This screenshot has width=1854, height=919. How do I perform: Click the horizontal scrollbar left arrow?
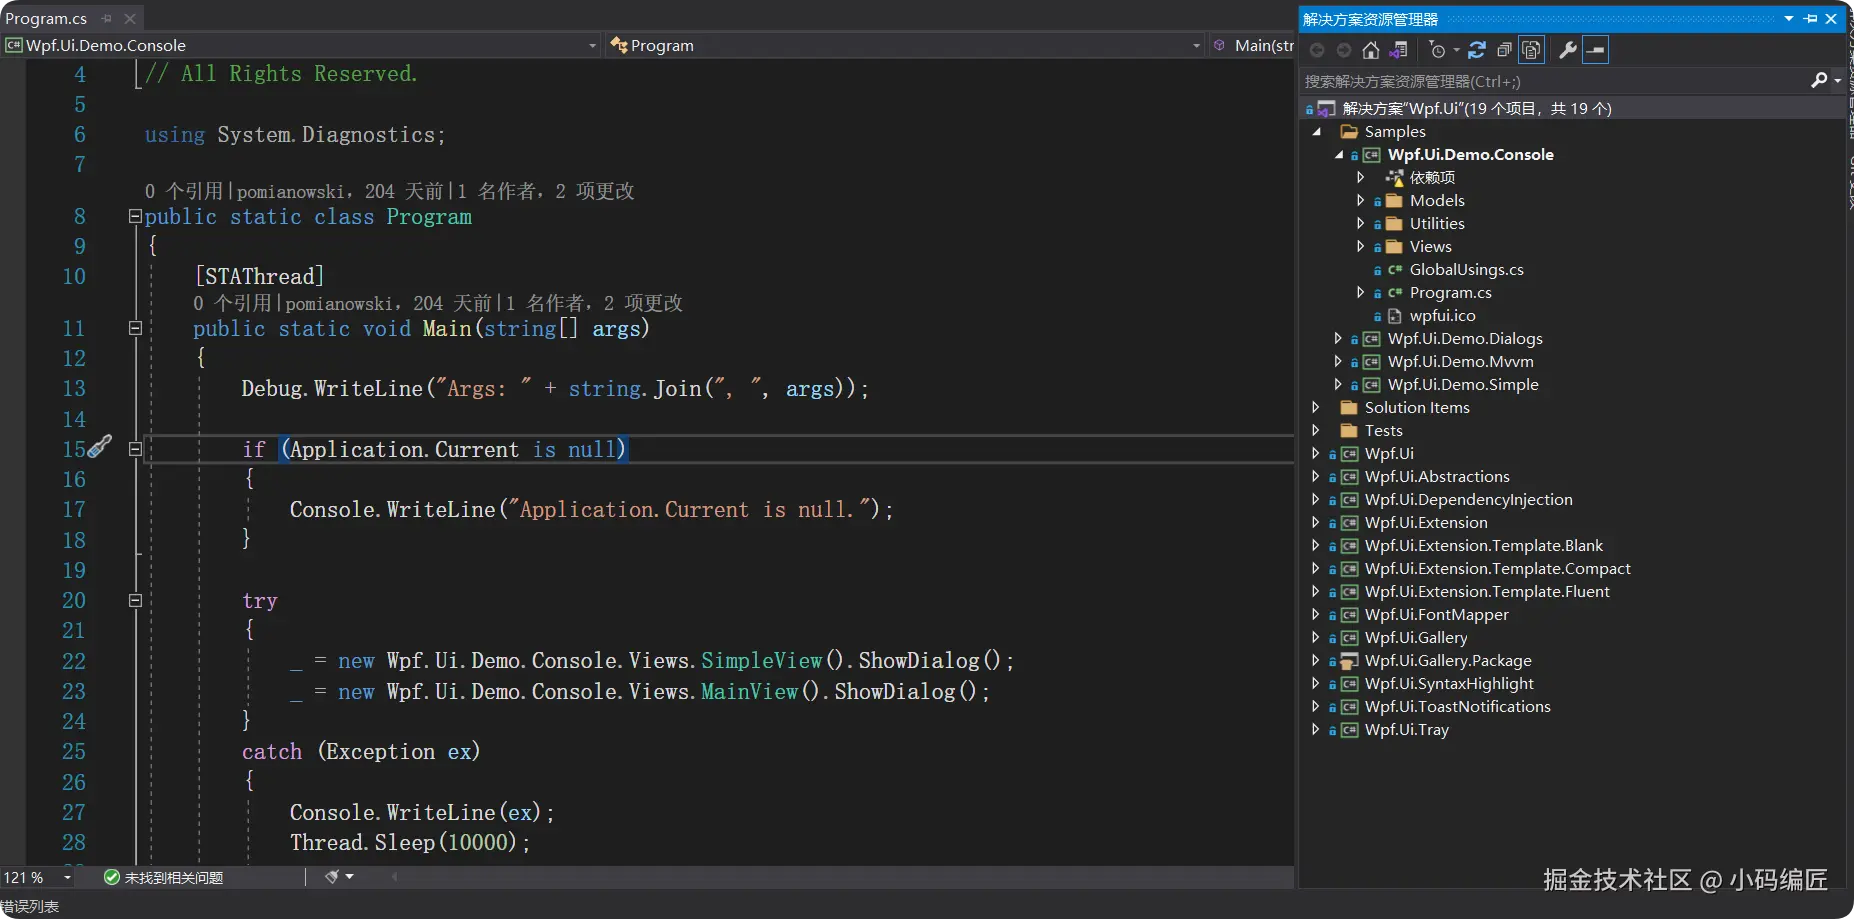[x=395, y=877]
